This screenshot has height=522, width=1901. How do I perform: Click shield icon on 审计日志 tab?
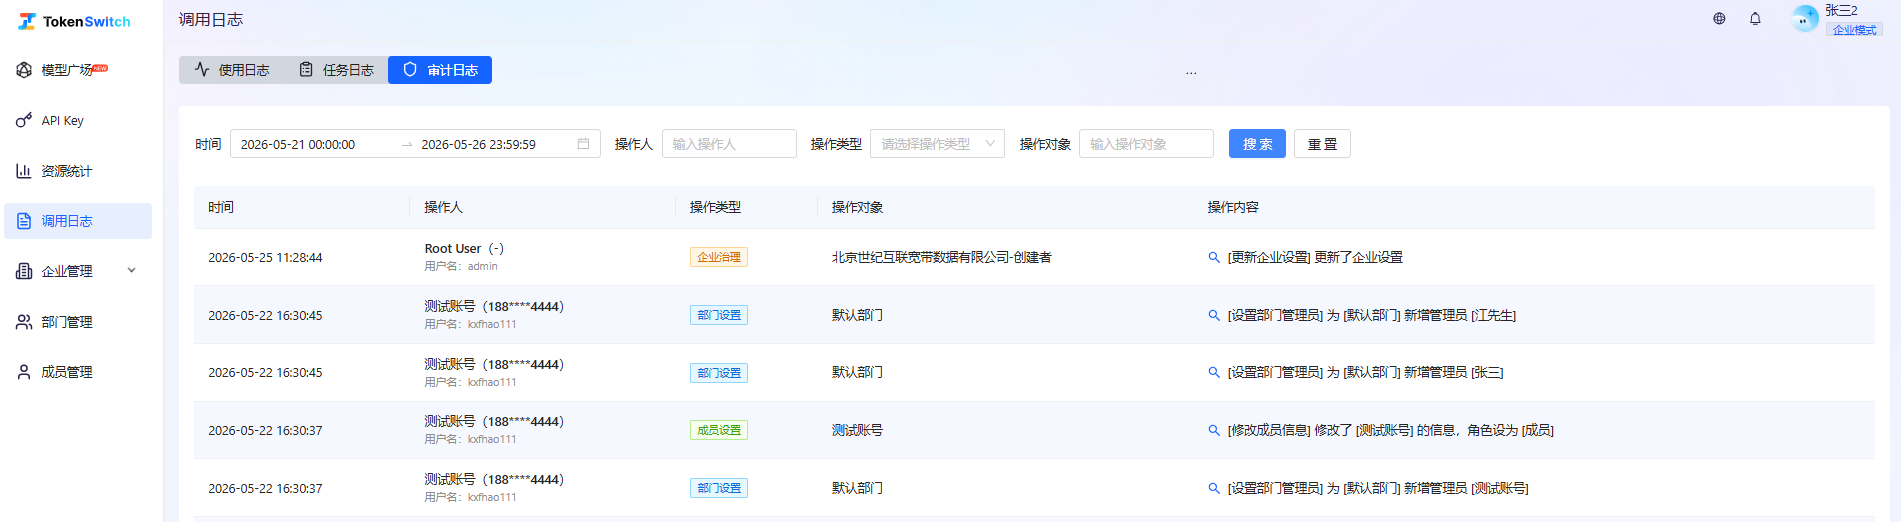tap(410, 70)
